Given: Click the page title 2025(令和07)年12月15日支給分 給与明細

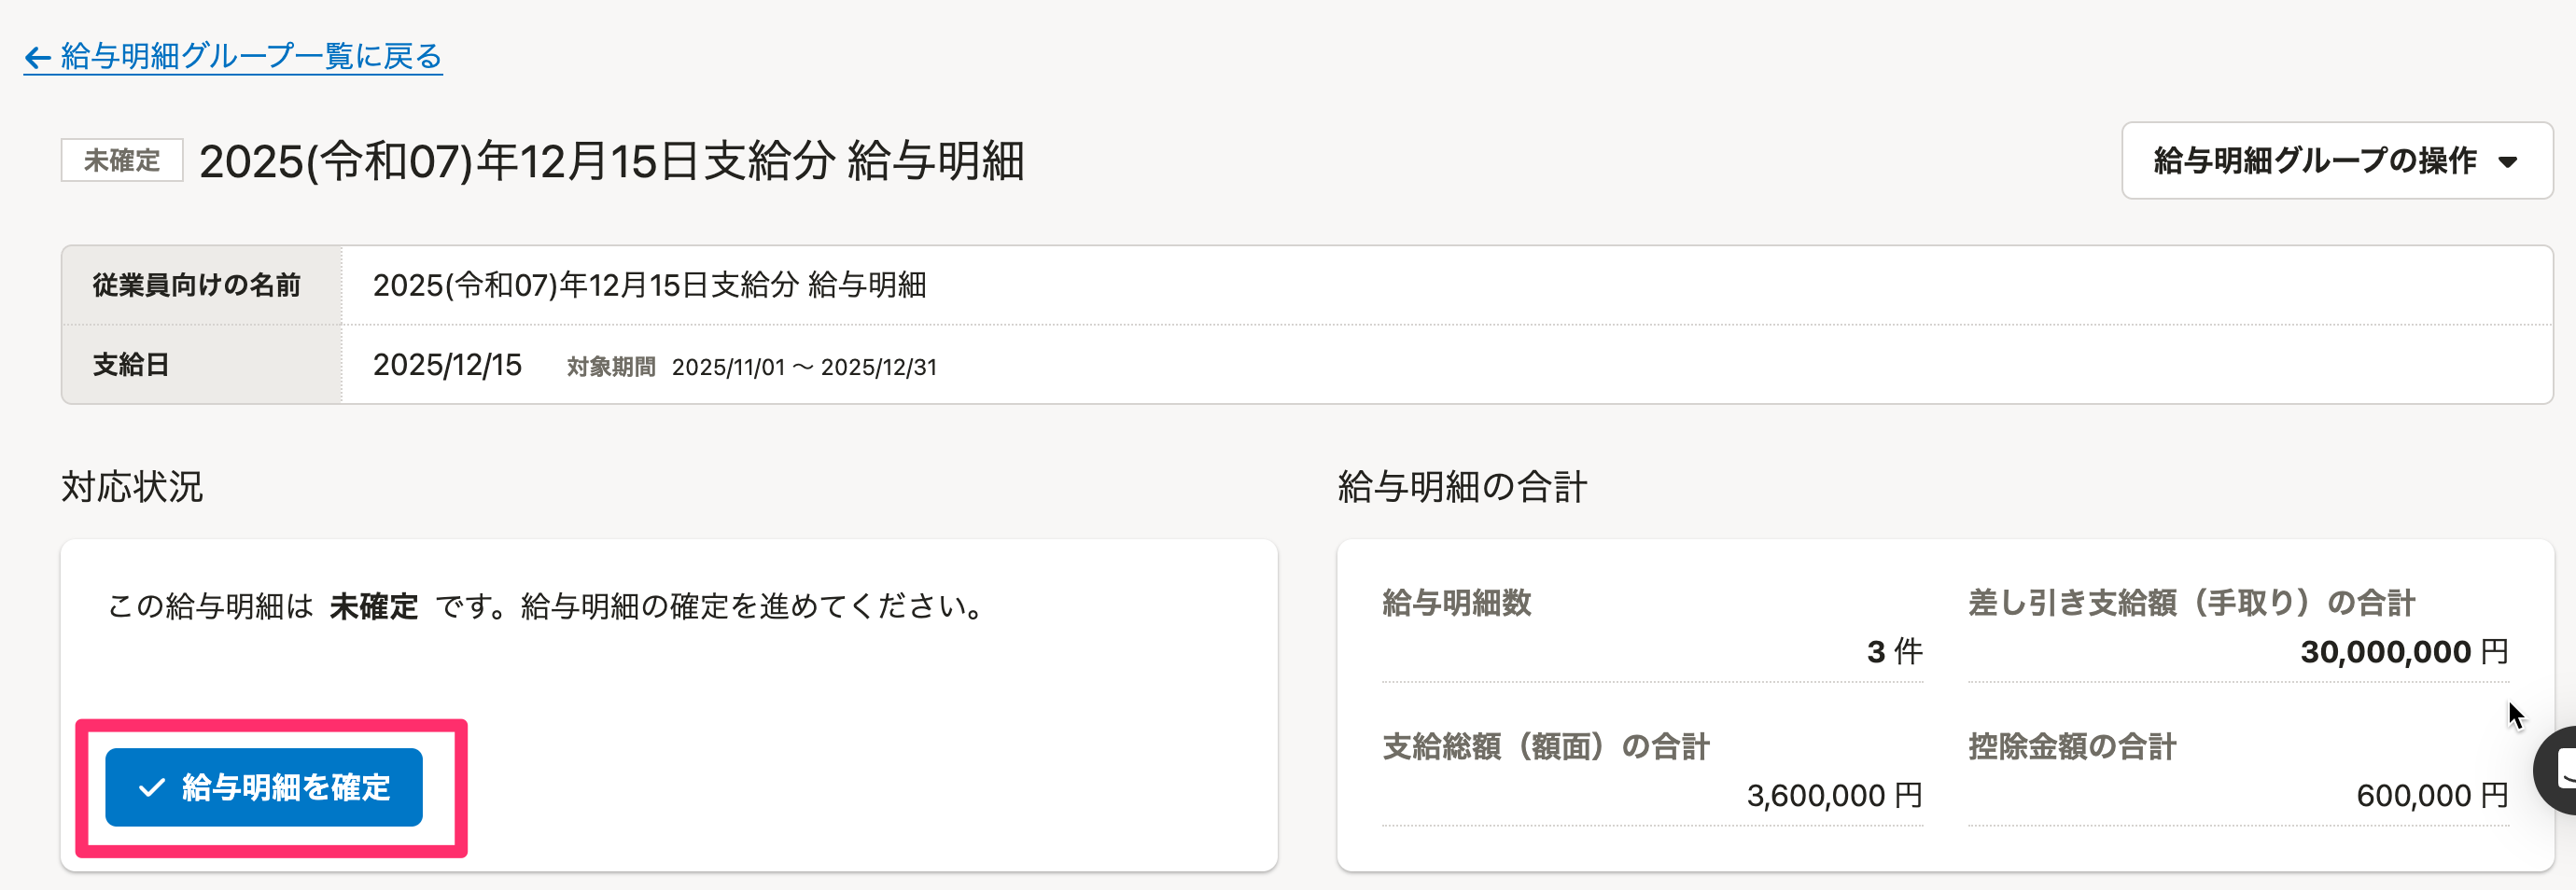Looking at the screenshot, I should point(611,161).
